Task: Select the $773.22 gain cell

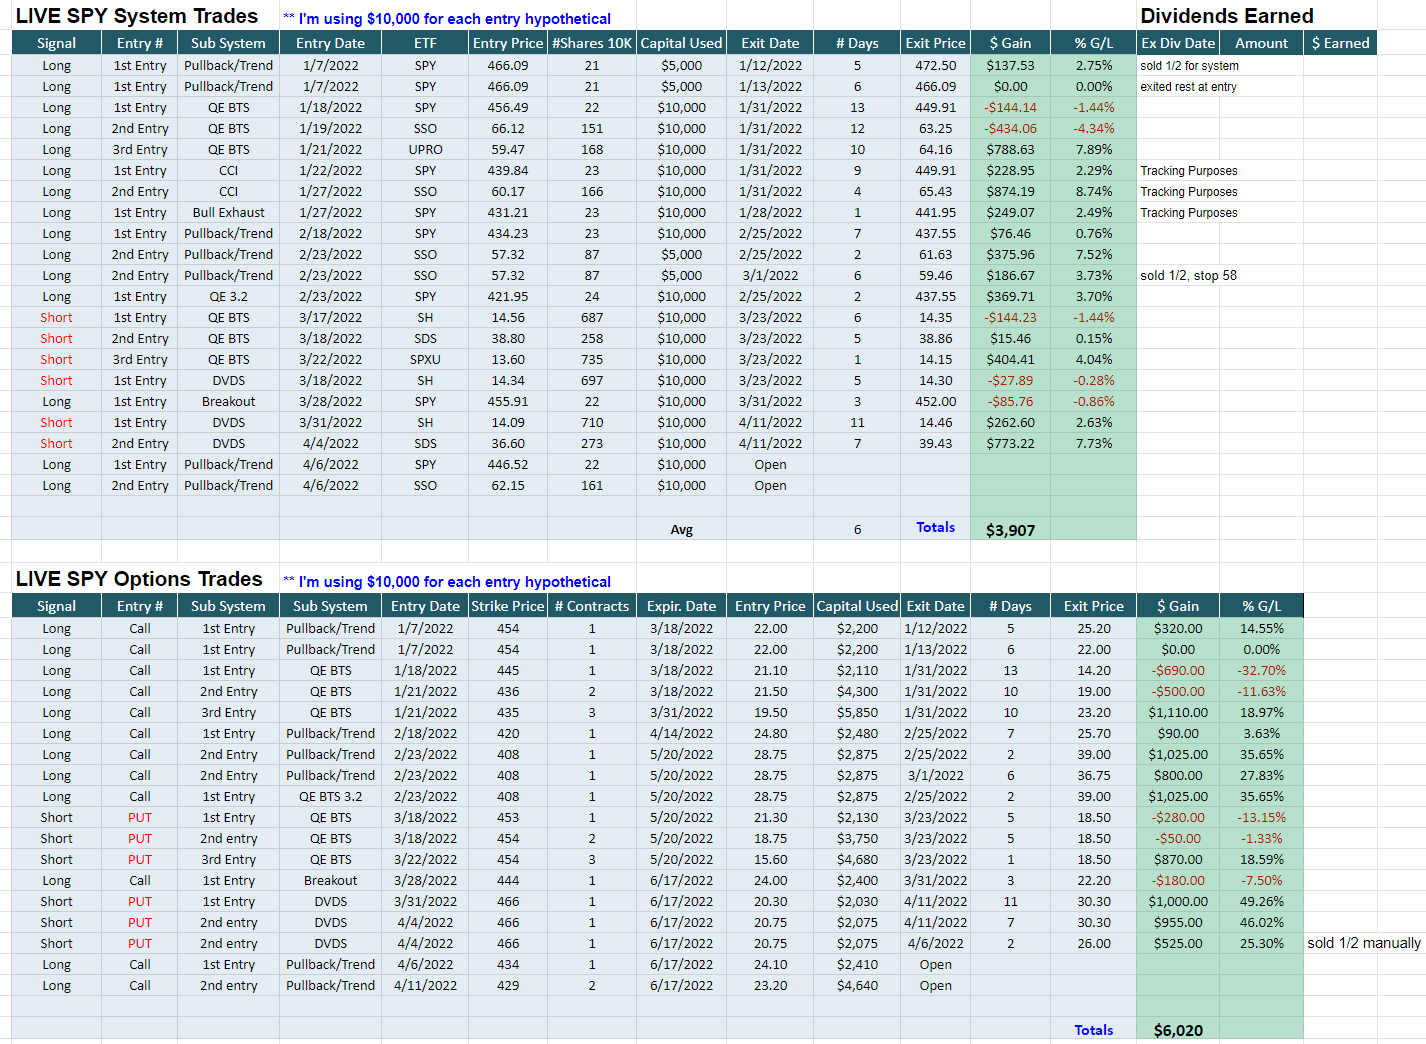Action: click(x=1010, y=443)
